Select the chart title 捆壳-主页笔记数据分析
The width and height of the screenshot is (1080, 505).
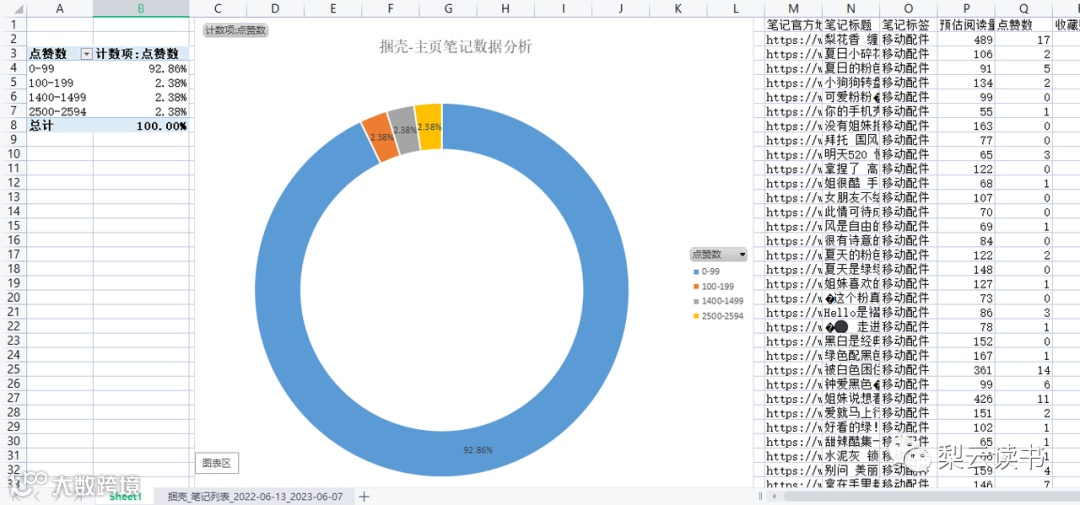coord(455,47)
